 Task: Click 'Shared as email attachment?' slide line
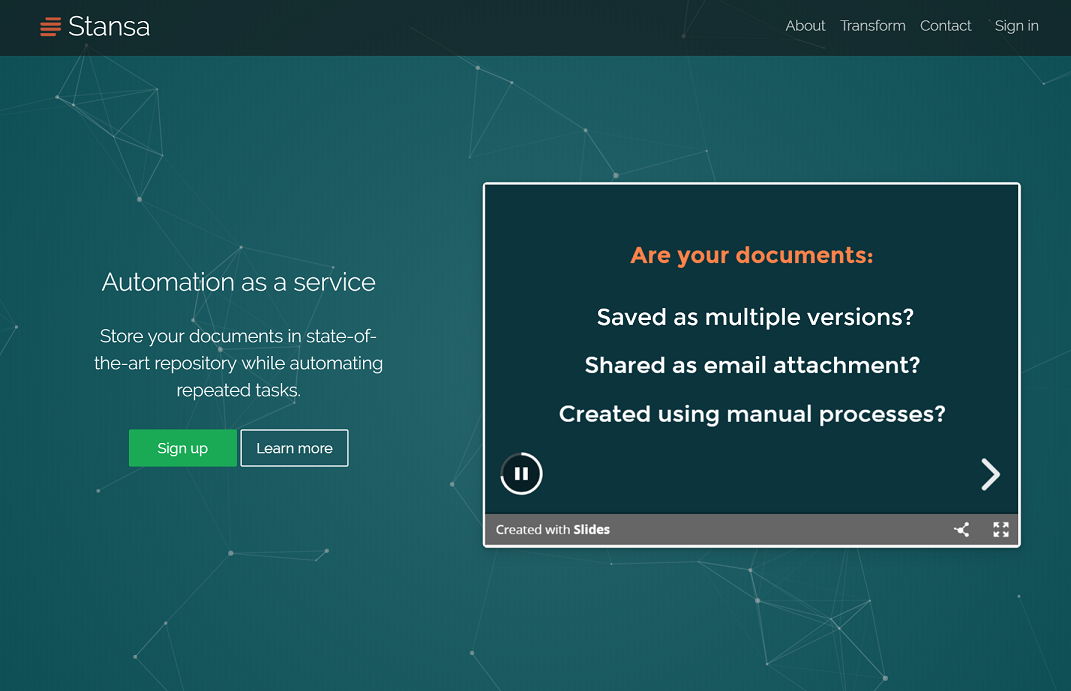(x=751, y=365)
